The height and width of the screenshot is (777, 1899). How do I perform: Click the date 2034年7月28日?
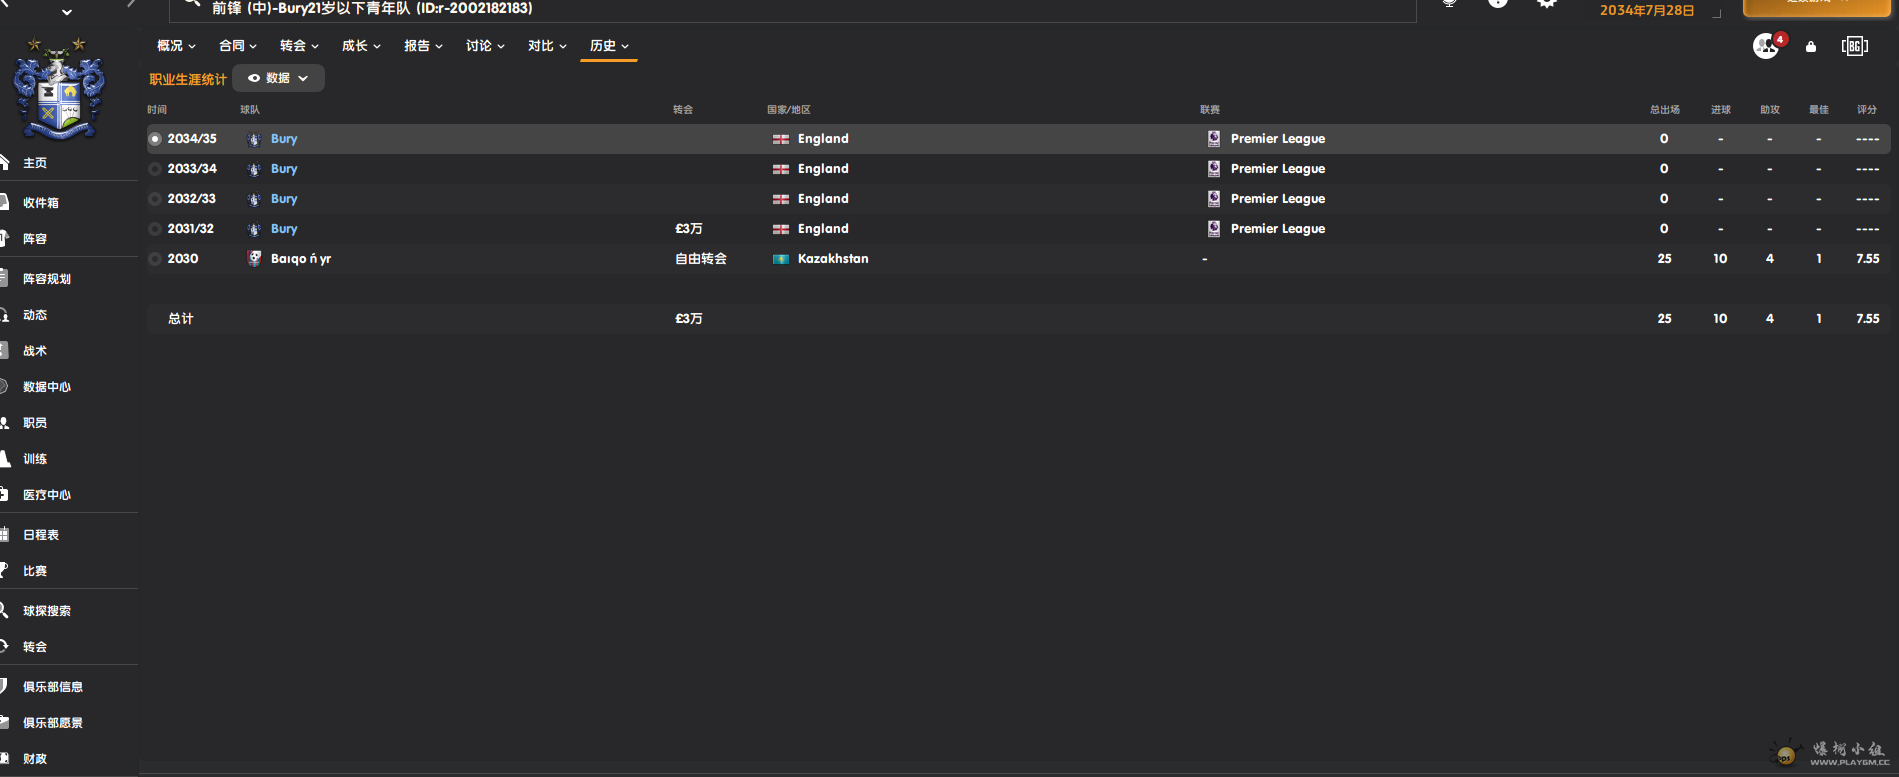click(1647, 10)
